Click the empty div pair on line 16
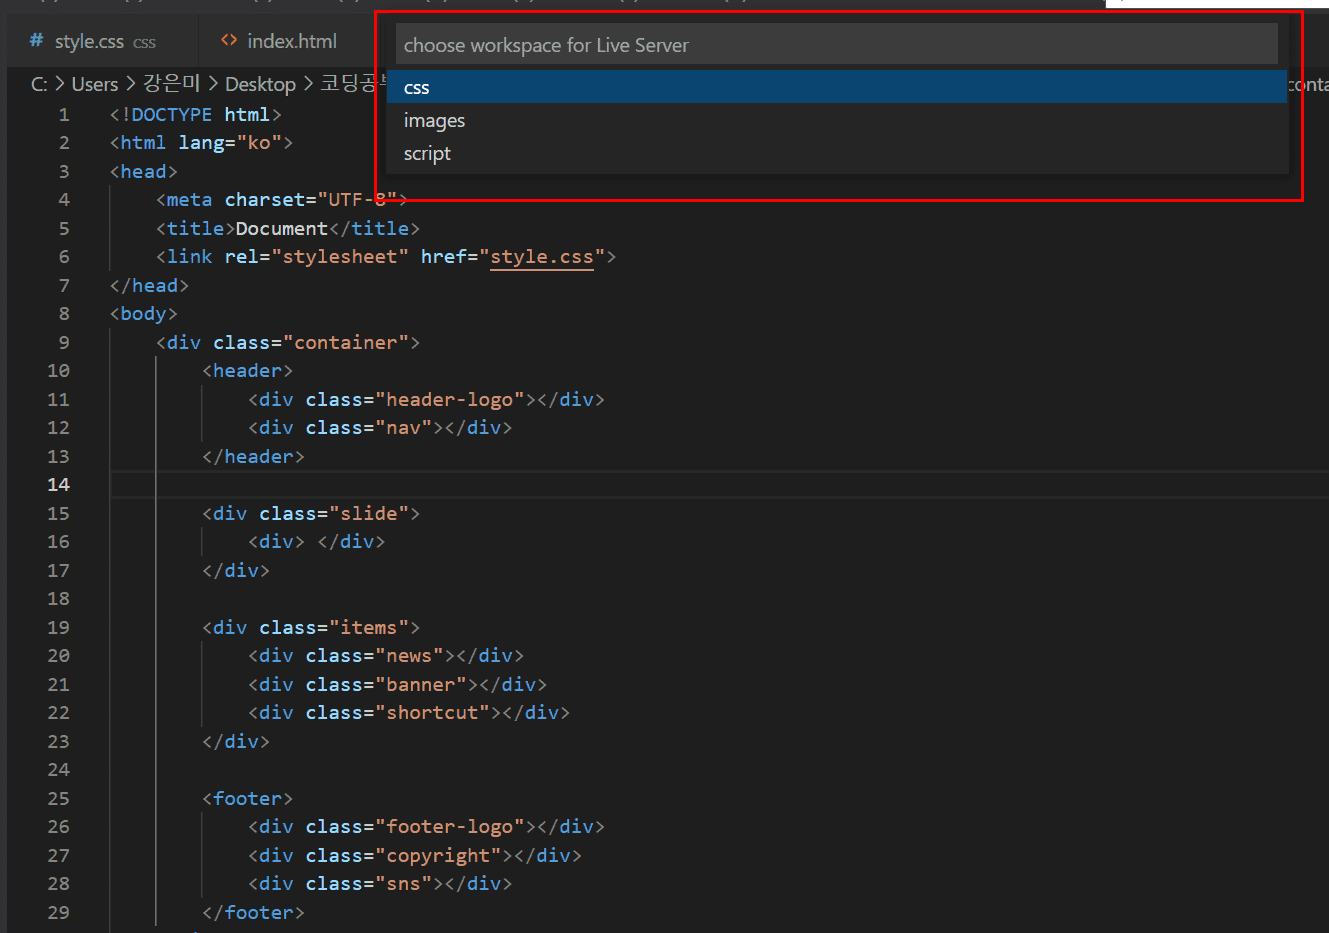 [317, 542]
